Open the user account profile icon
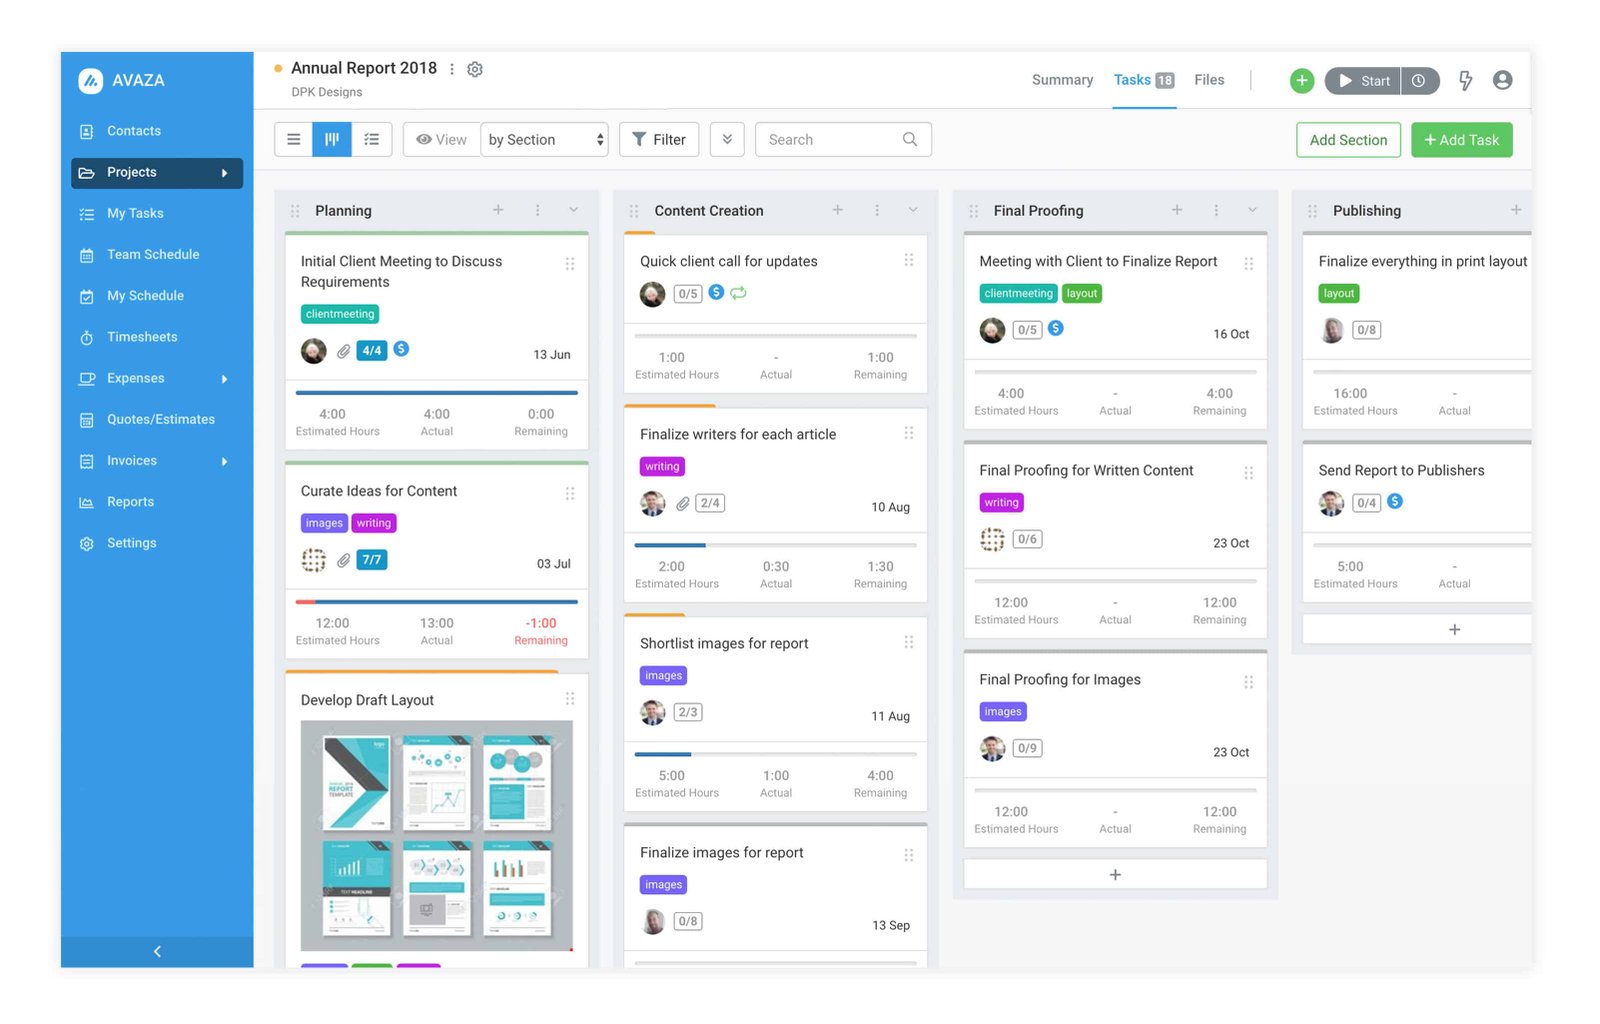Viewport: 1600px width, 1024px height. (1502, 80)
